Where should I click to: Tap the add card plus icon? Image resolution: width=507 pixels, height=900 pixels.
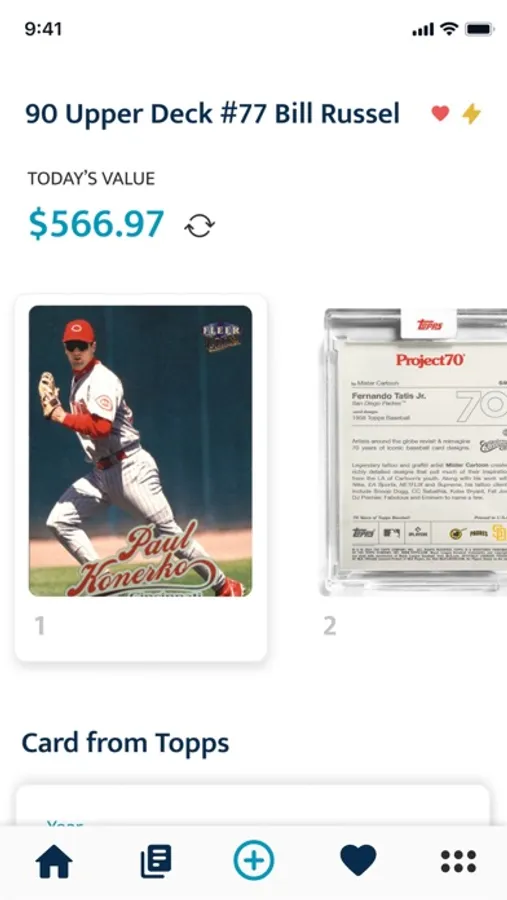254,860
